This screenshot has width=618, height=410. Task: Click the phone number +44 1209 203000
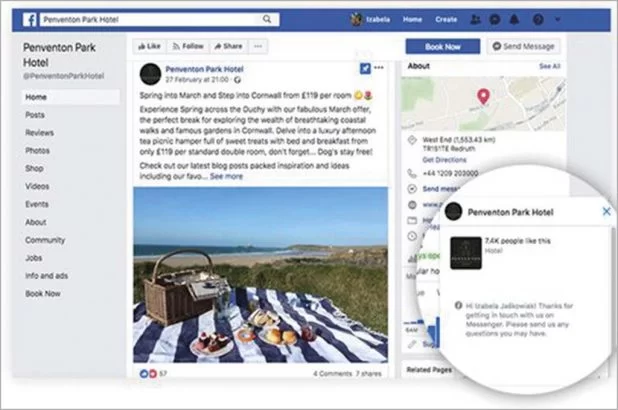(450, 173)
